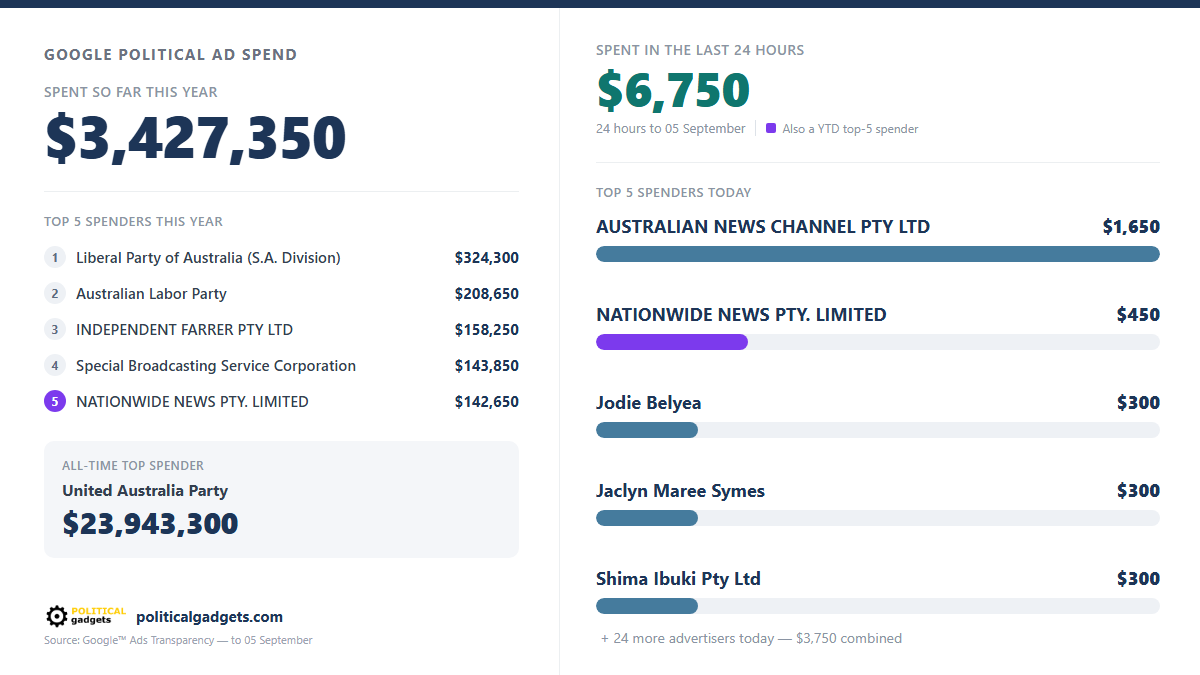Click the $6,750 last 24 hours total
1200x675 pixels.
[673, 90]
